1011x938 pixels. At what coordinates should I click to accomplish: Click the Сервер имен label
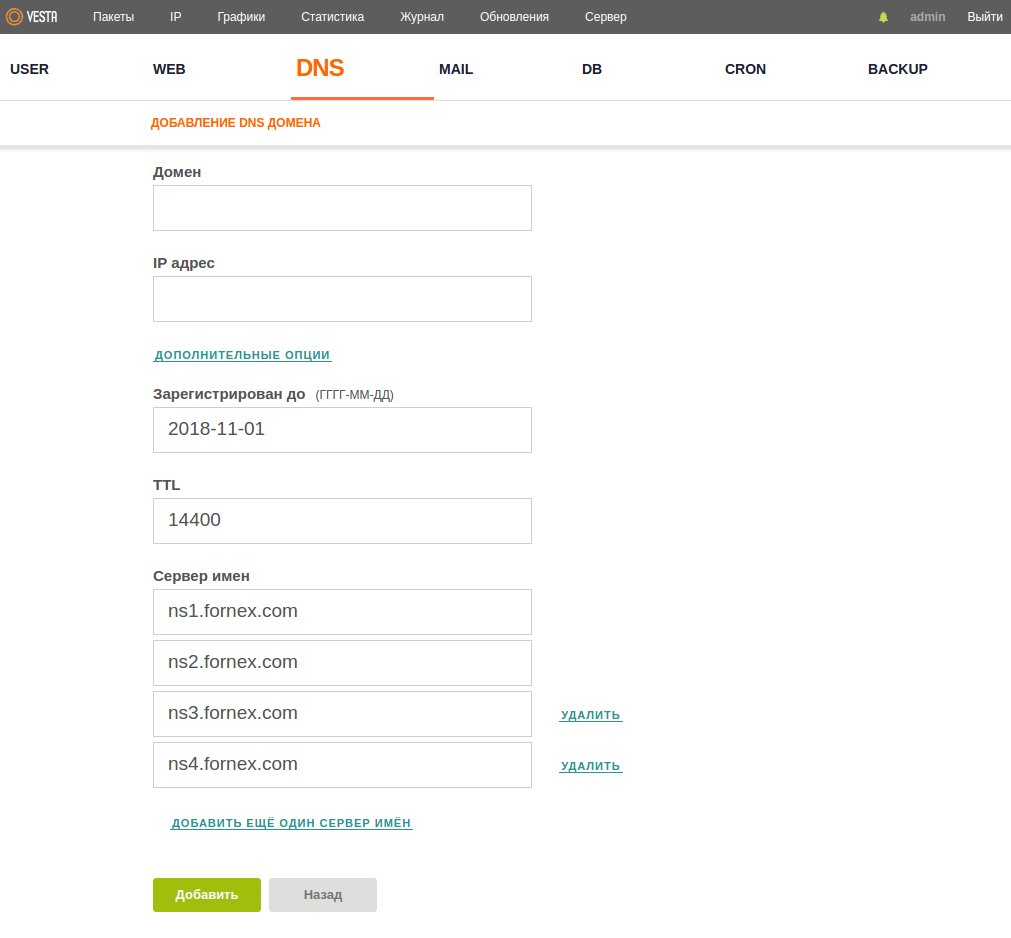coord(201,576)
